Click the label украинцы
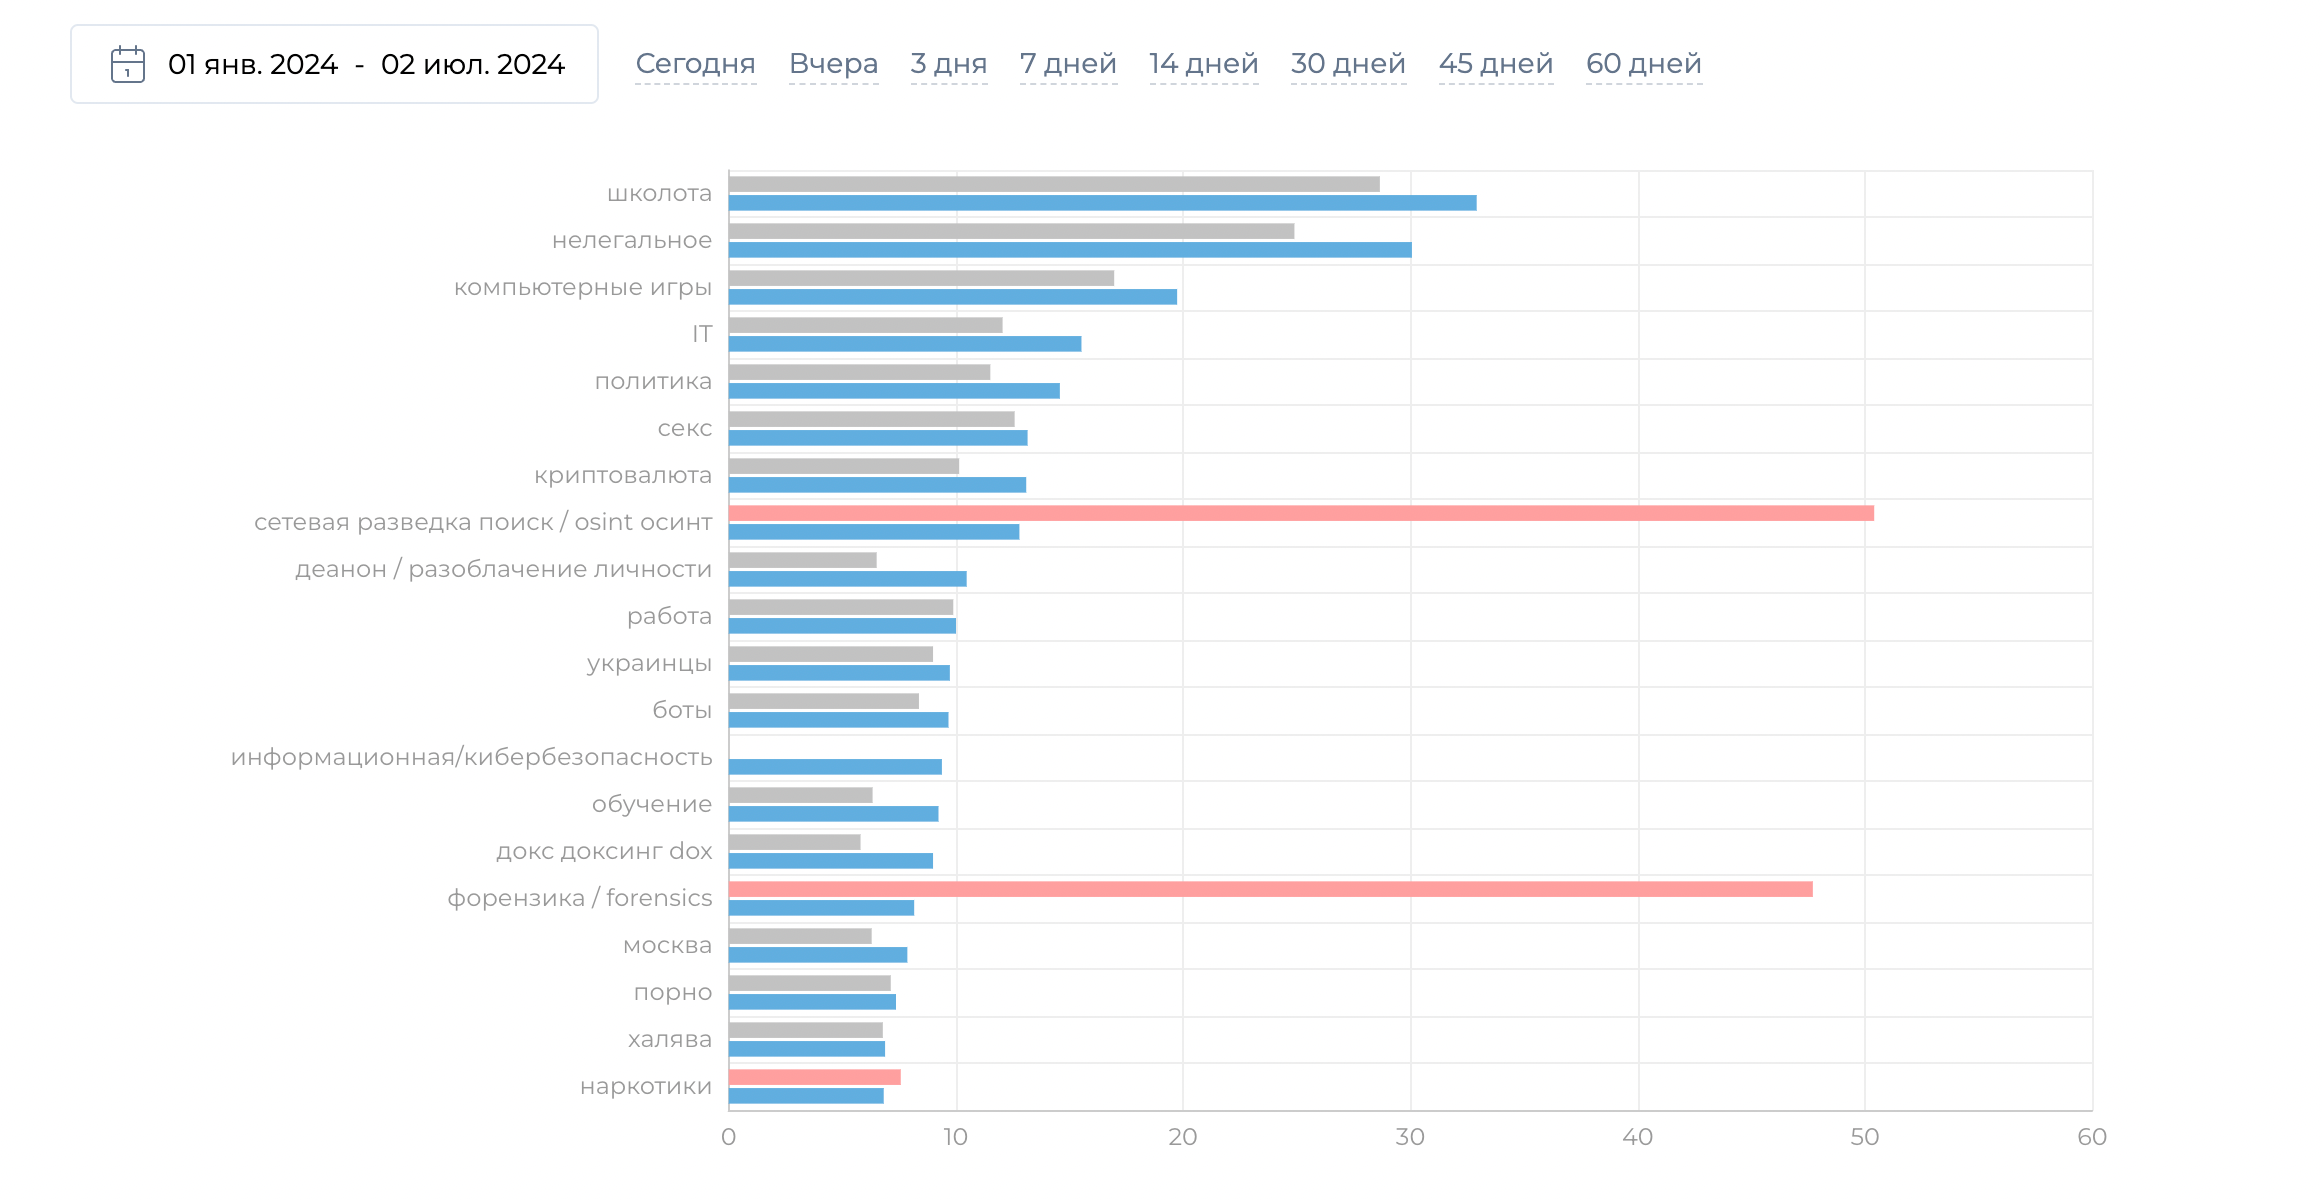2322x1200 pixels. click(x=649, y=664)
